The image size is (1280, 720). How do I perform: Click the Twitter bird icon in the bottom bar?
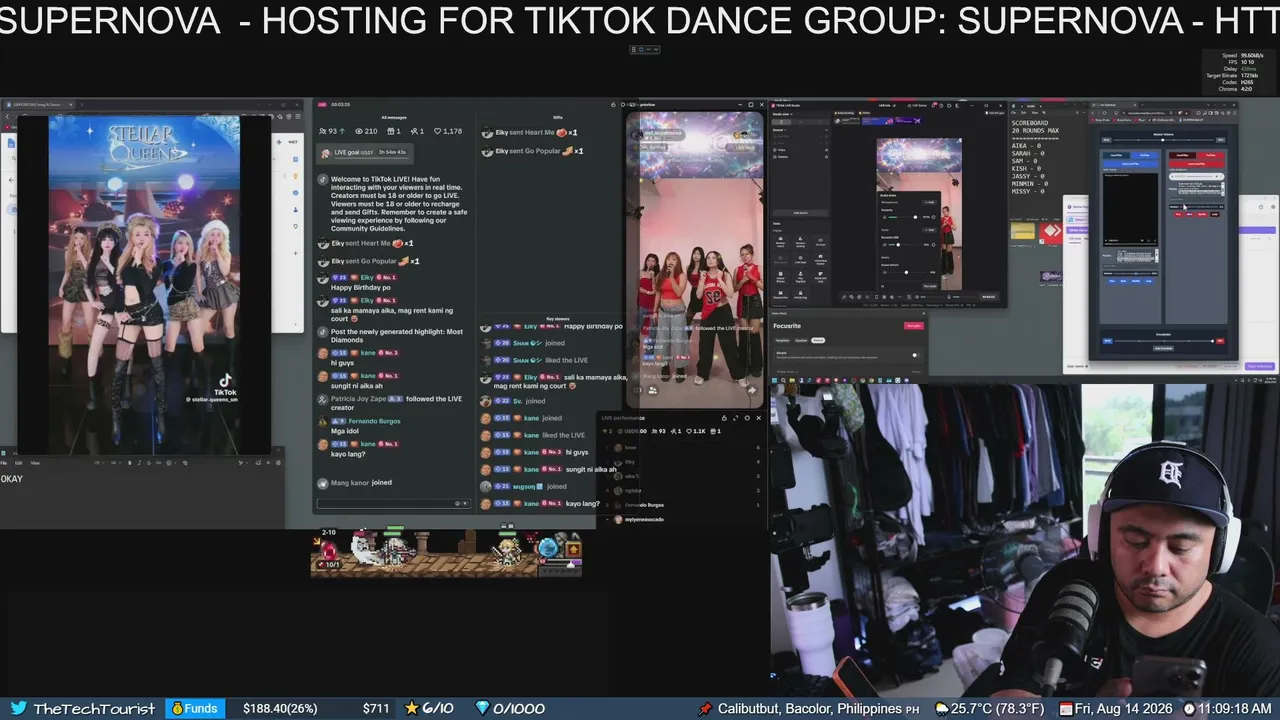[x=19, y=708]
